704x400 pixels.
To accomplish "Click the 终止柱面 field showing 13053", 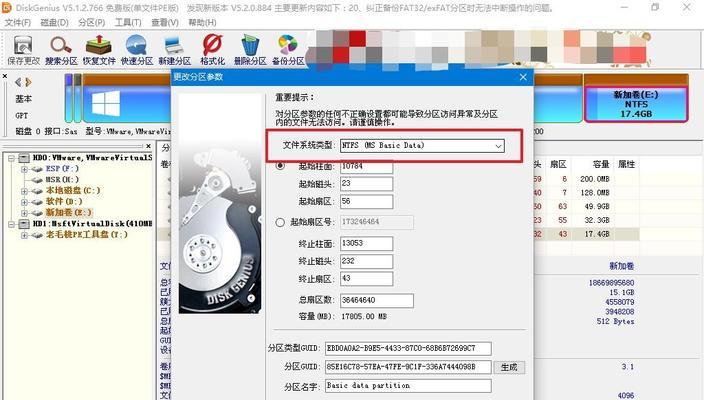I will click(x=366, y=243).
